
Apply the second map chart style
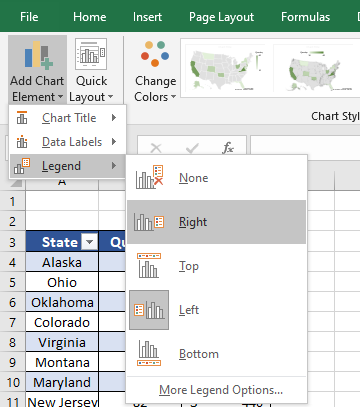pos(314,68)
